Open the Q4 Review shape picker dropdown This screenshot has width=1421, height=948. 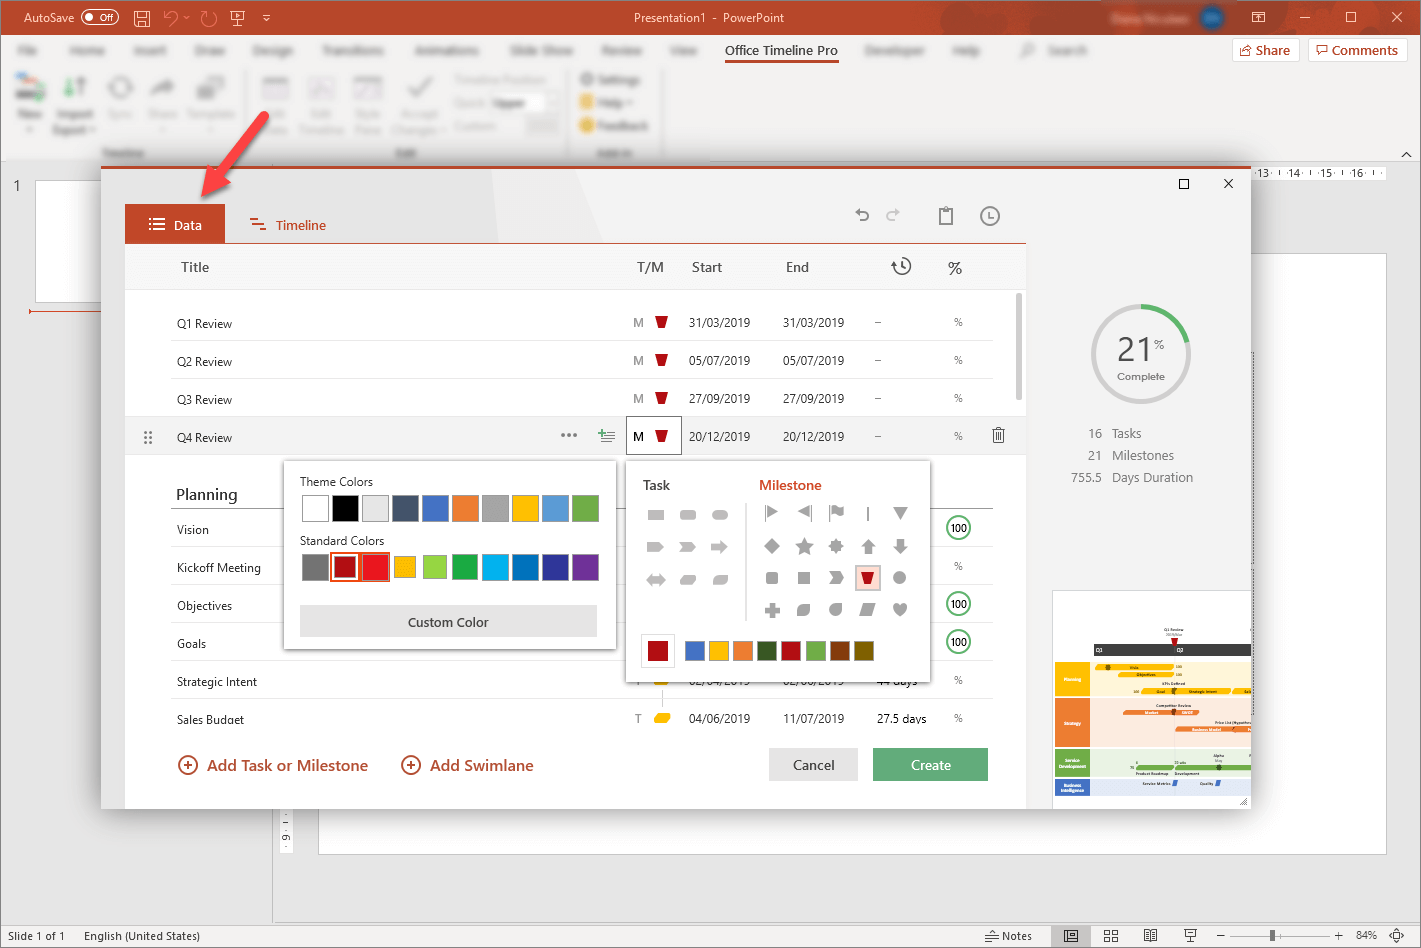pos(662,436)
